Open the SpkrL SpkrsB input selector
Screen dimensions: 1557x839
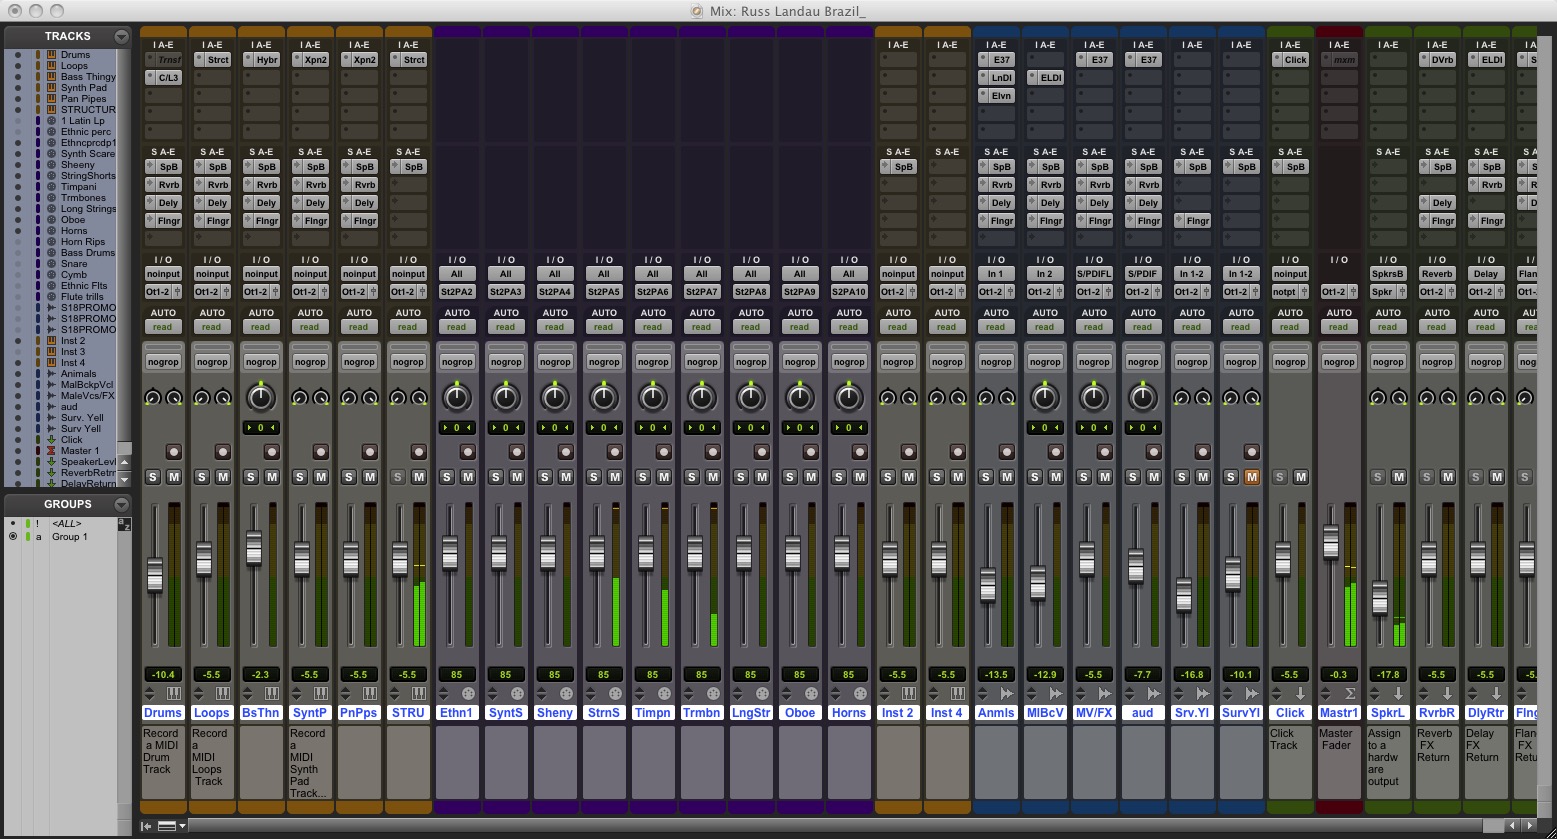(1388, 274)
